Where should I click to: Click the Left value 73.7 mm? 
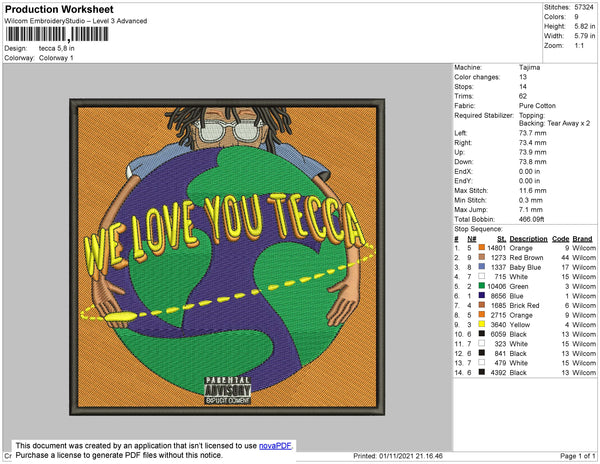(533, 133)
